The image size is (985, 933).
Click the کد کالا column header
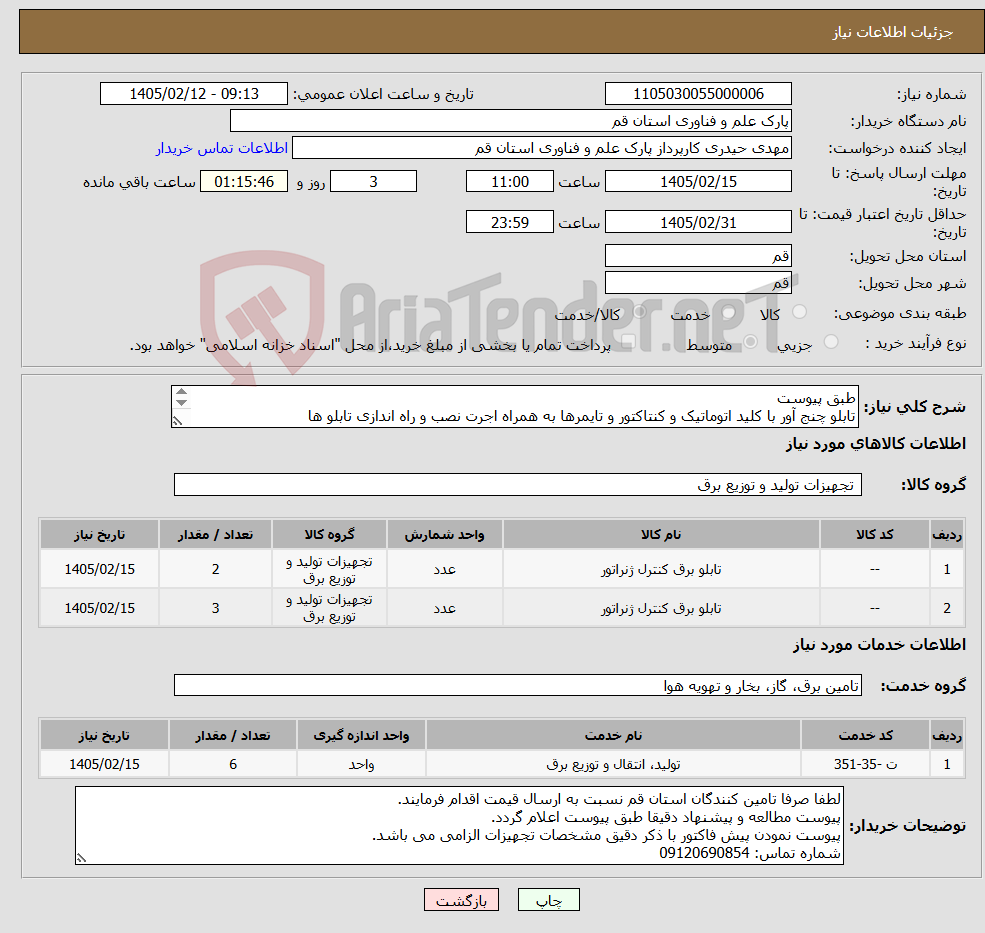(x=874, y=534)
